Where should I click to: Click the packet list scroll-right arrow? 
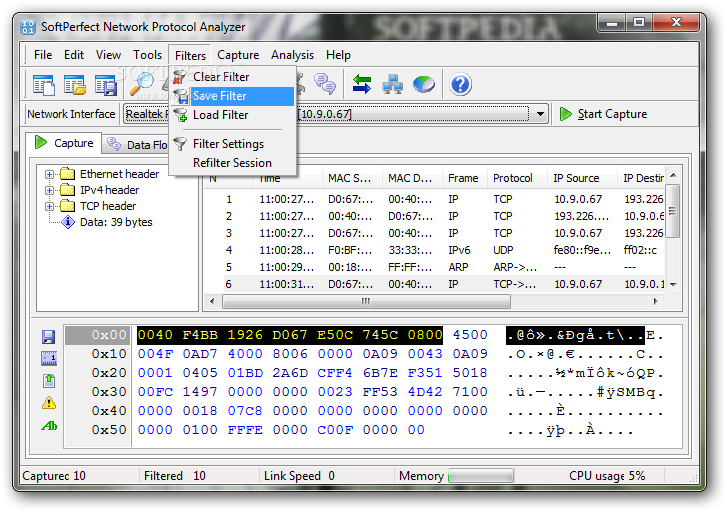point(656,301)
